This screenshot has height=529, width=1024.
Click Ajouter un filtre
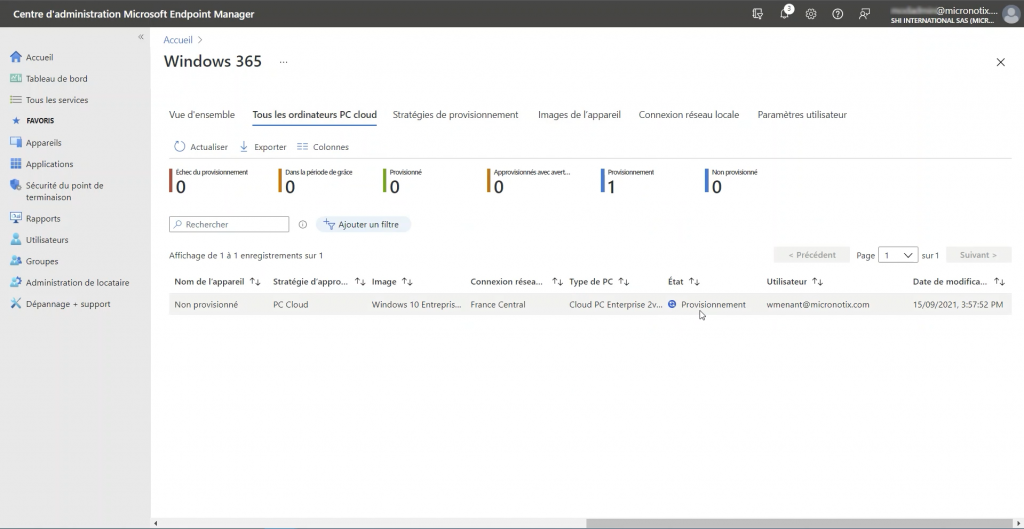tap(363, 225)
